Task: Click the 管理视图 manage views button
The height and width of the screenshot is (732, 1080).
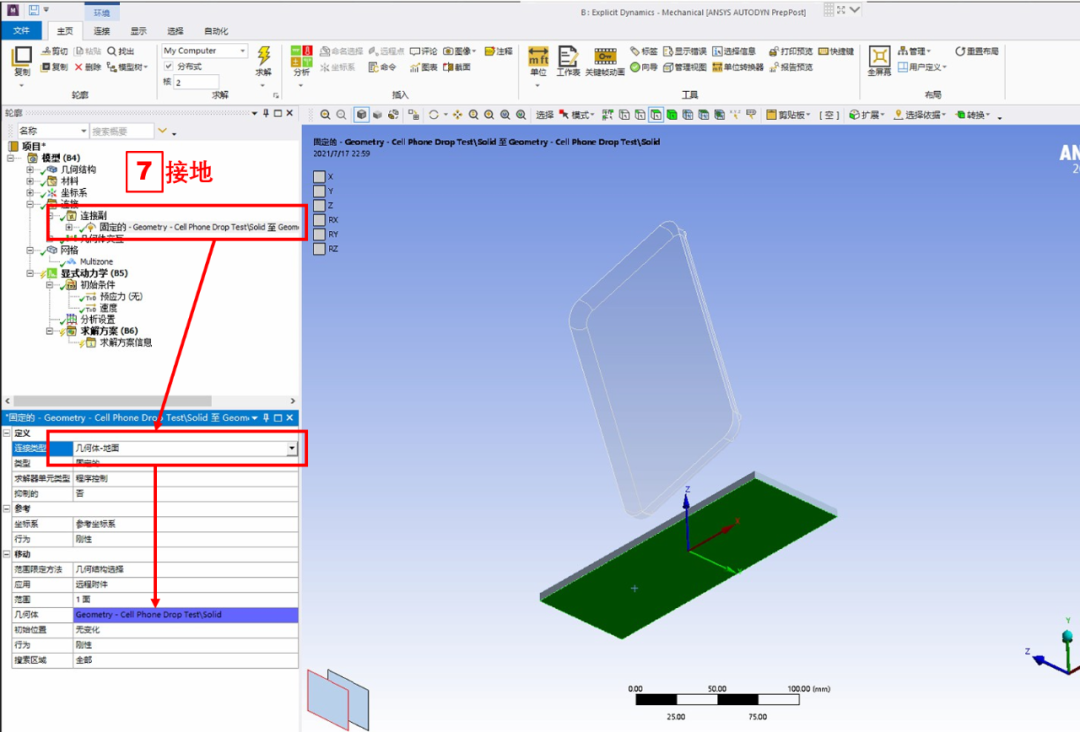Action: 685,67
